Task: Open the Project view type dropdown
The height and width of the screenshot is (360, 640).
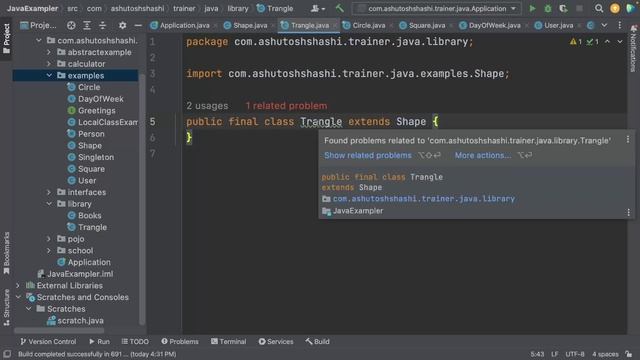Action: tap(38, 25)
